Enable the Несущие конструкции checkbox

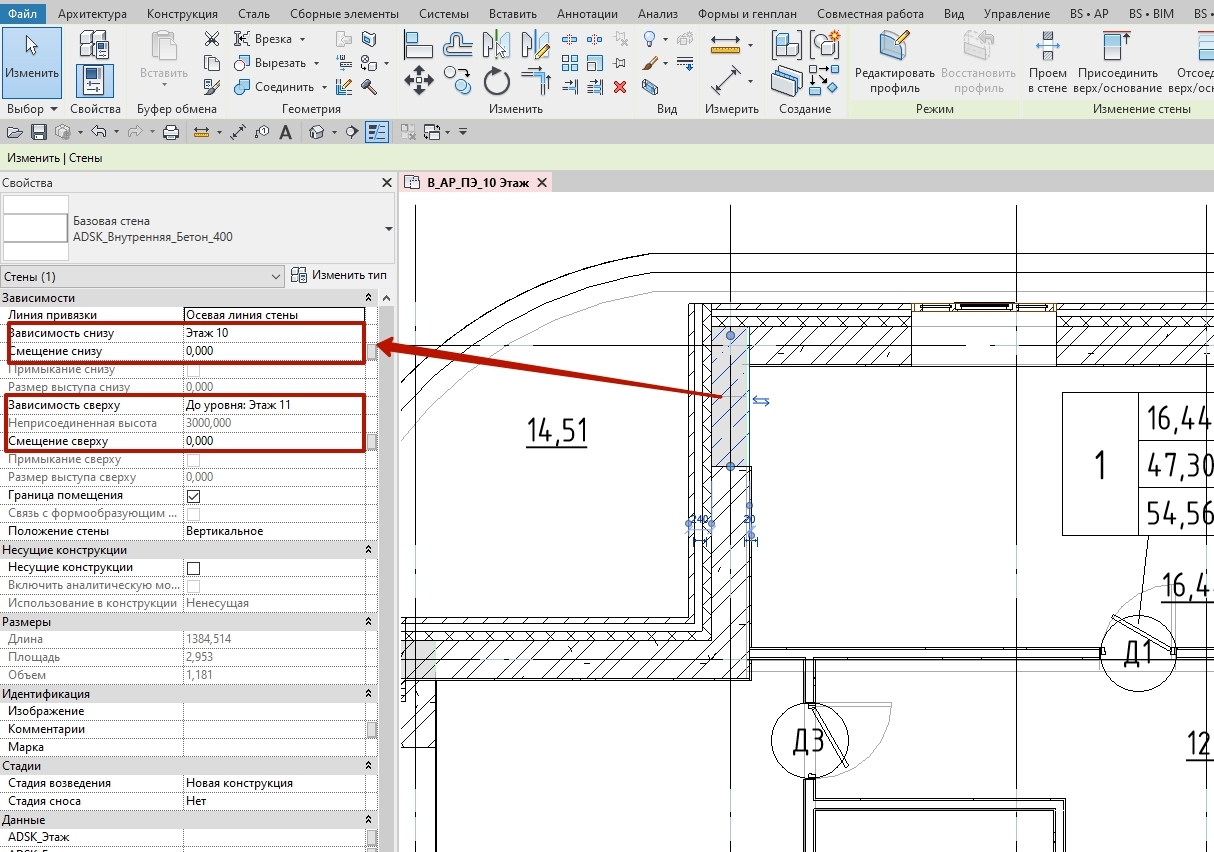[194, 568]
